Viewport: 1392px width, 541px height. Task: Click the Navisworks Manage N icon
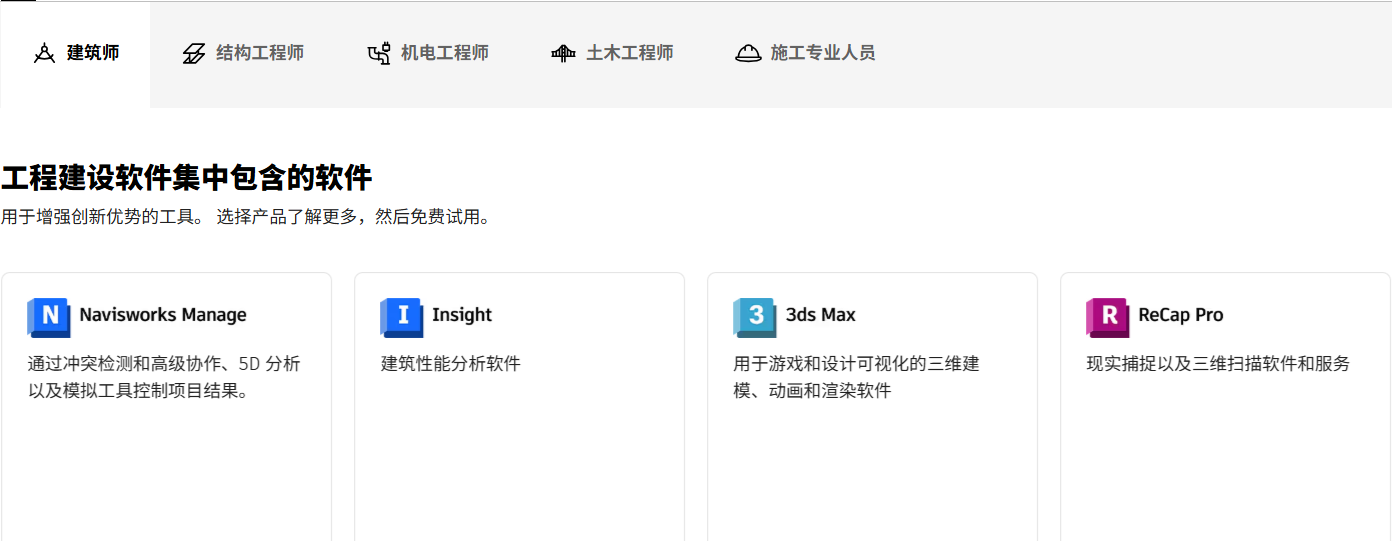tap(48, 317)
